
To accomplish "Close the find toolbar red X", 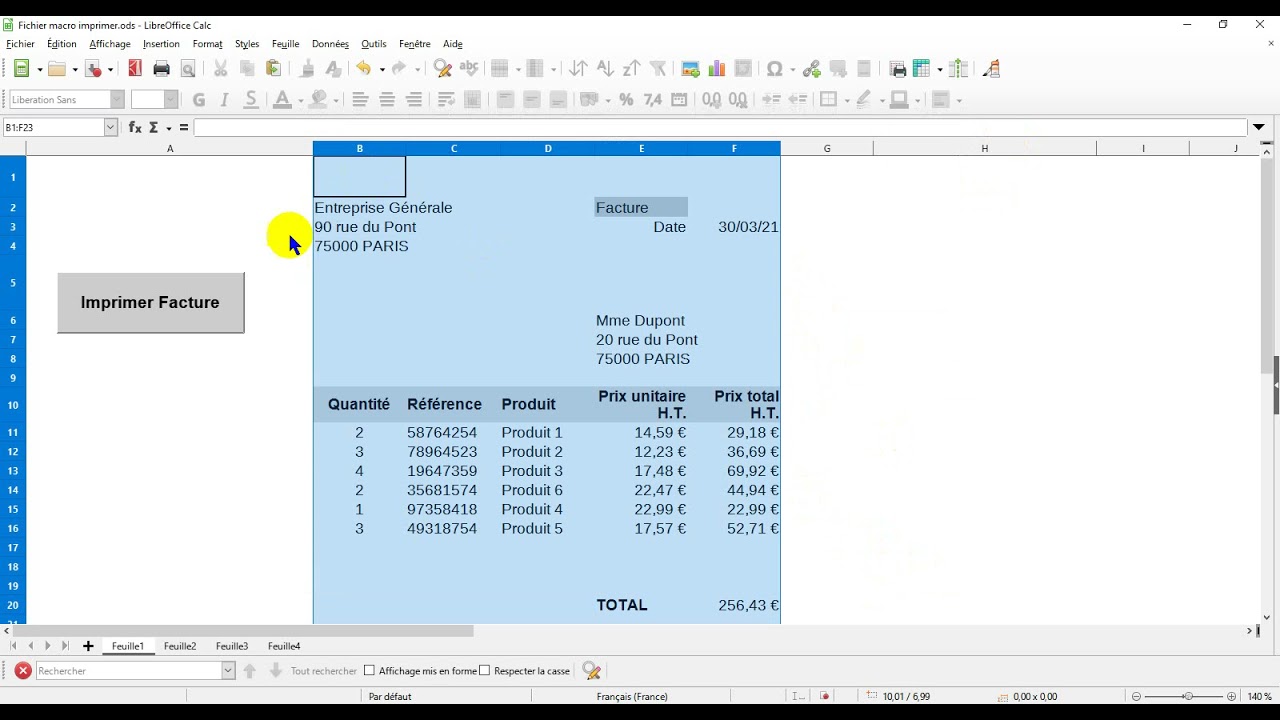I will 22,671.
